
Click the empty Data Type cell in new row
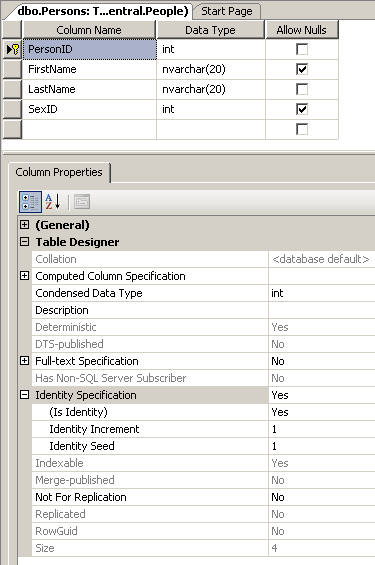(x=211, y=129)
